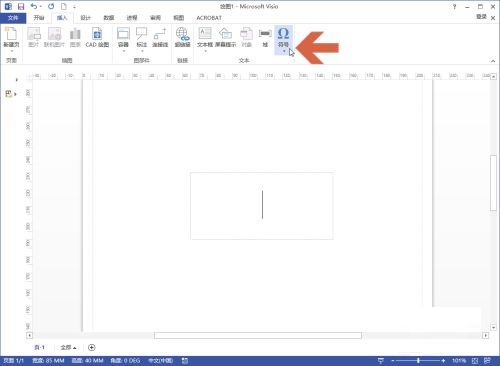
Task: Click the 角度: 0 DEG status entry
Action: coord(125,360)
